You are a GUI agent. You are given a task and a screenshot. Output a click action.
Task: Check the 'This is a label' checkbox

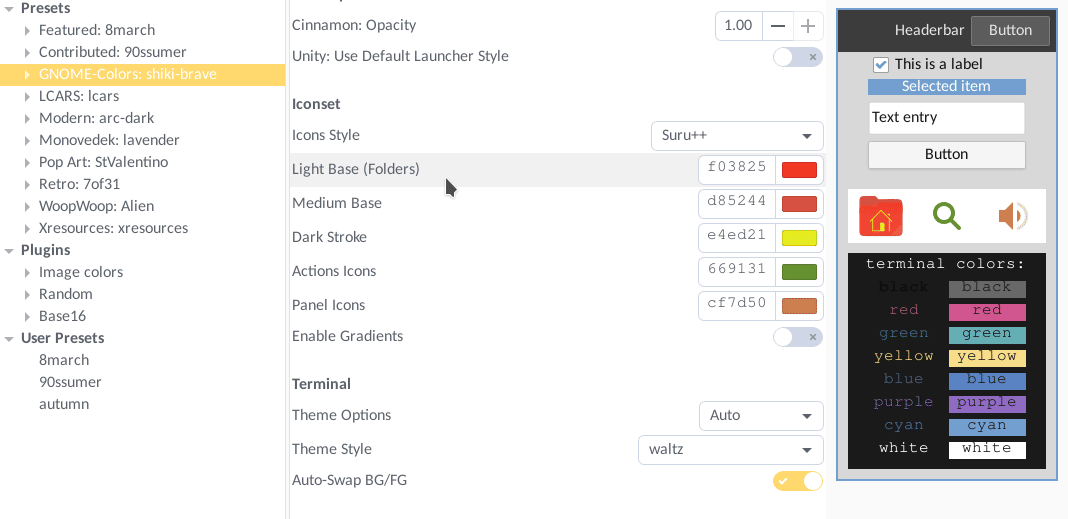pos(881,65)
